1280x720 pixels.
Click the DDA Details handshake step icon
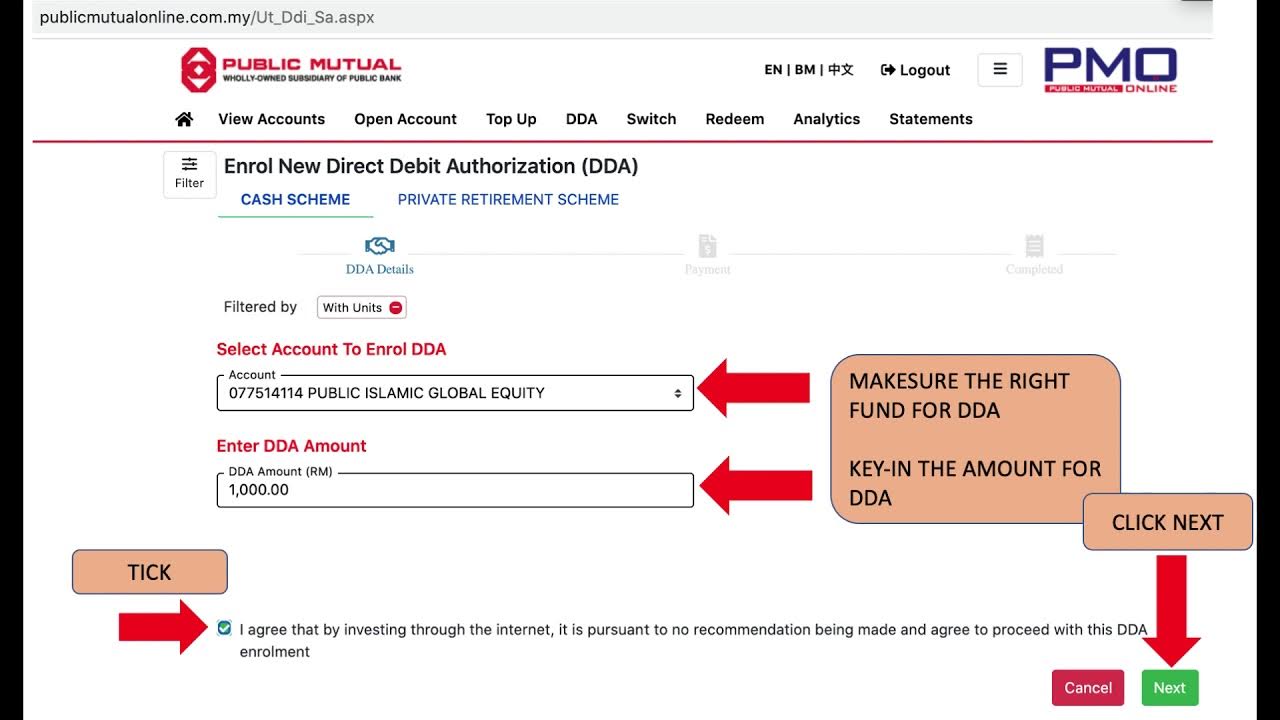click(380, 246)
